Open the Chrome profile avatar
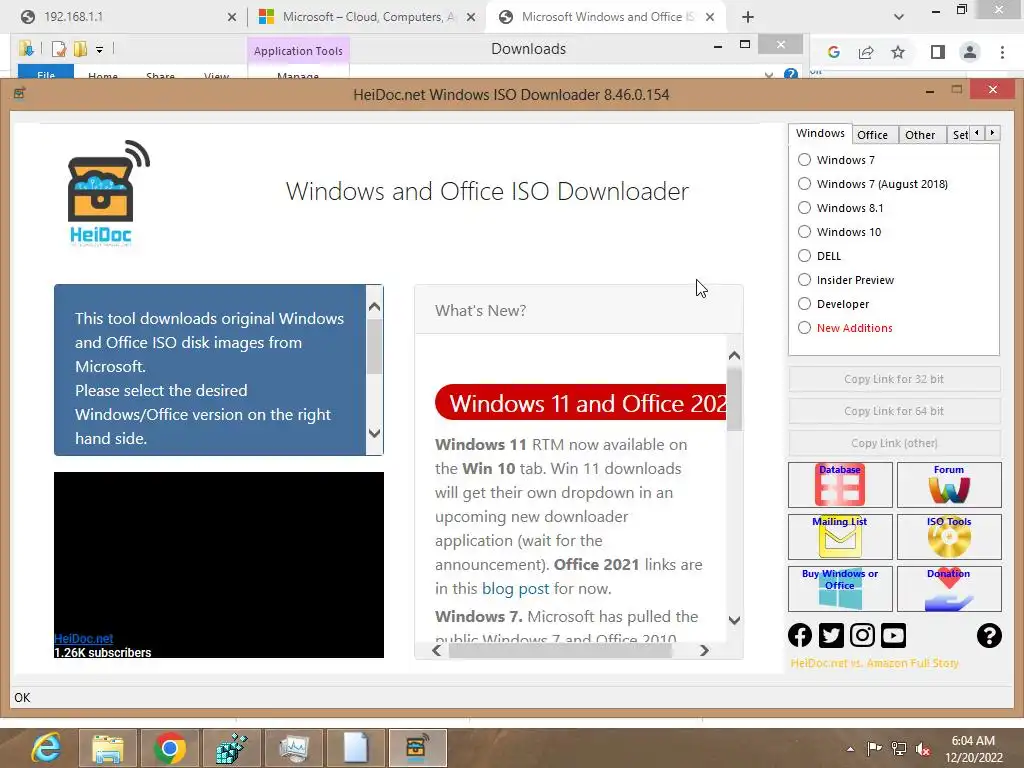This screenshot has width=1024, height=768. coord(970,52)
